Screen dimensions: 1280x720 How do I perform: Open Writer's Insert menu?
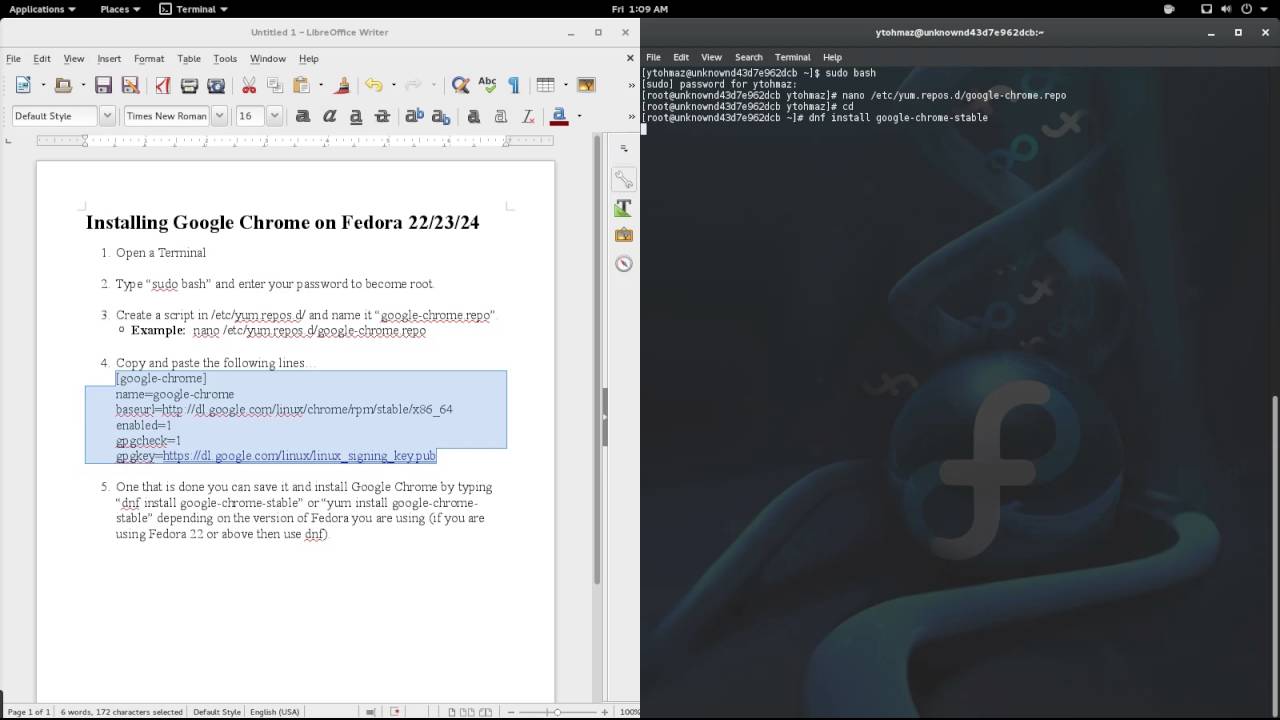pos(109,59)
